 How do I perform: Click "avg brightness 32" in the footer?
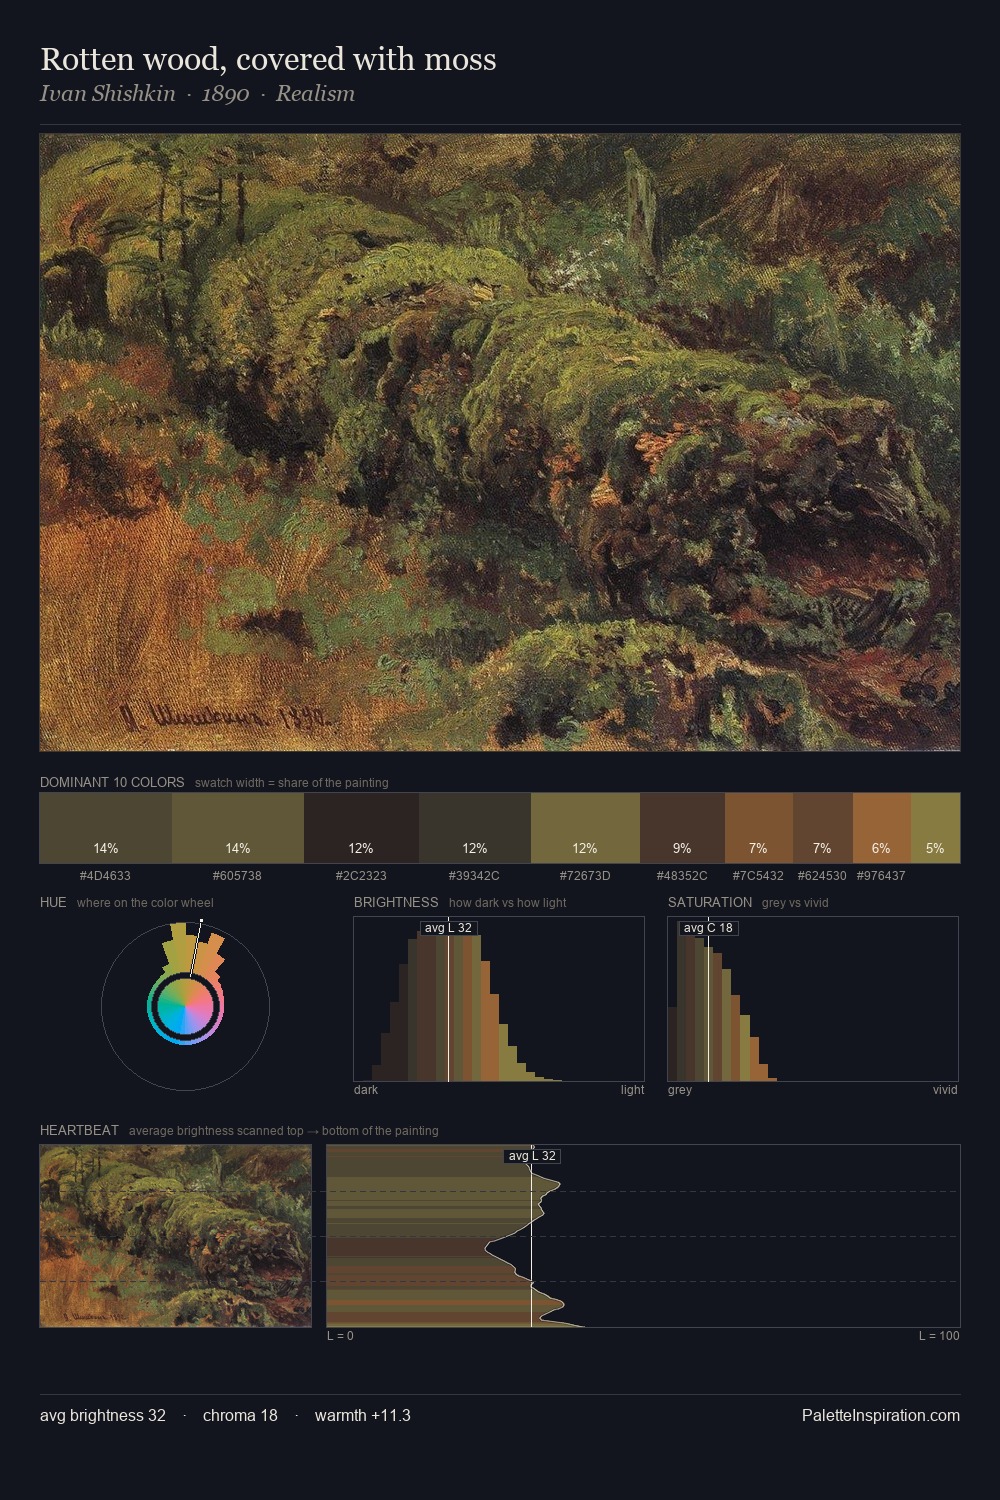click(103, 1415)
